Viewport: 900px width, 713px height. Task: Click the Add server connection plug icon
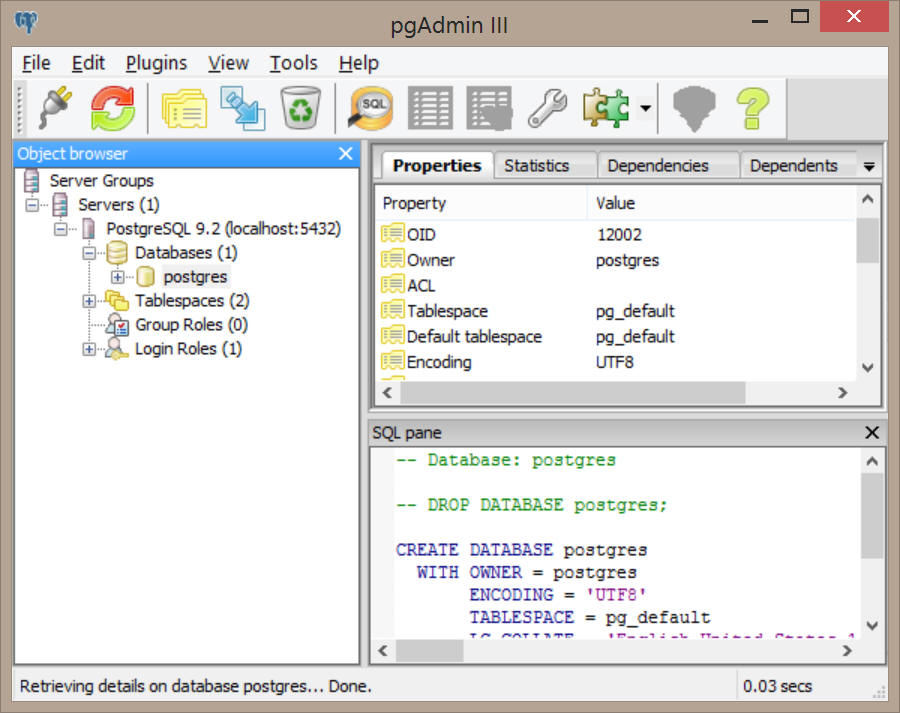(x=56, y=107)
